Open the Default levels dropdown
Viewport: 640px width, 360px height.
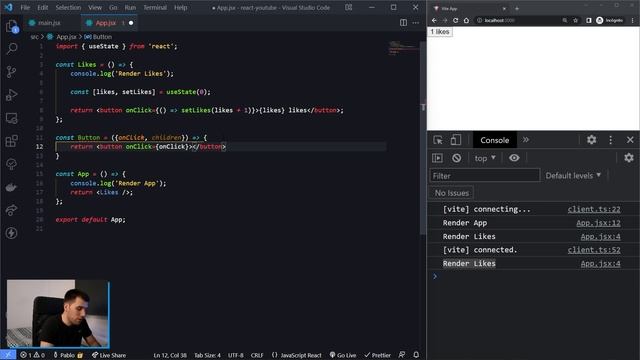(x=573, y=176)
